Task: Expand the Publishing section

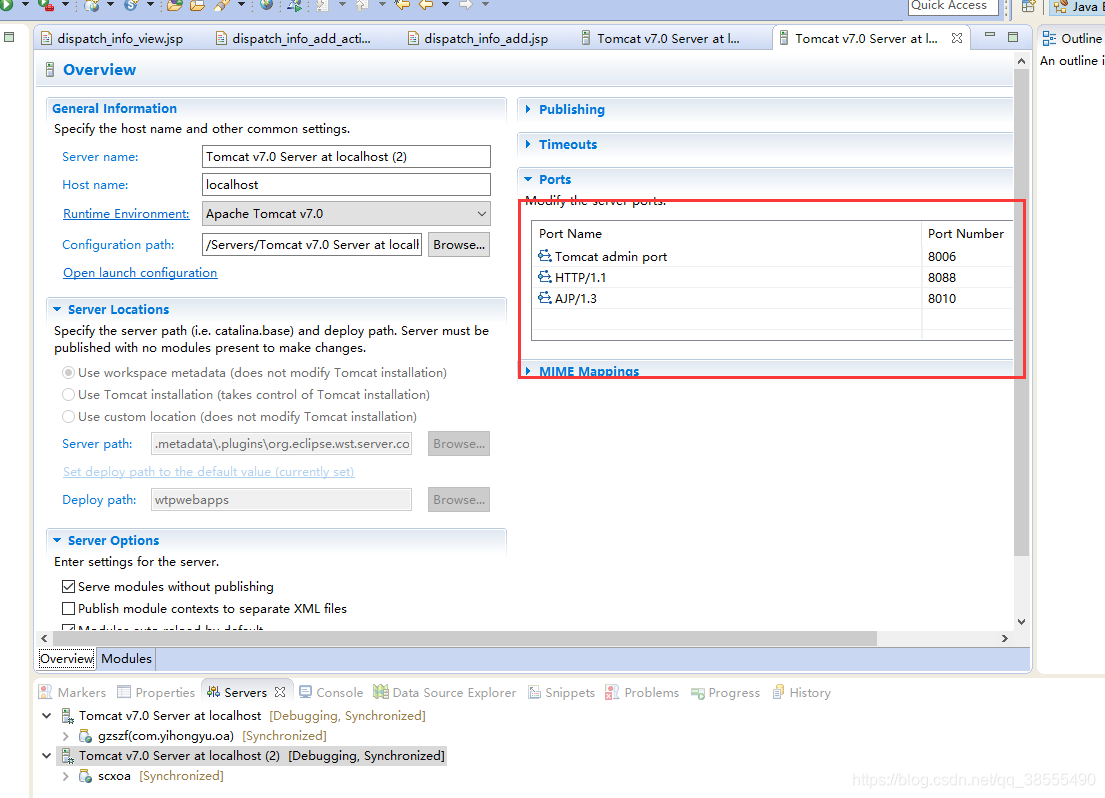Action: pyautogui.click(x=528, y=109)
